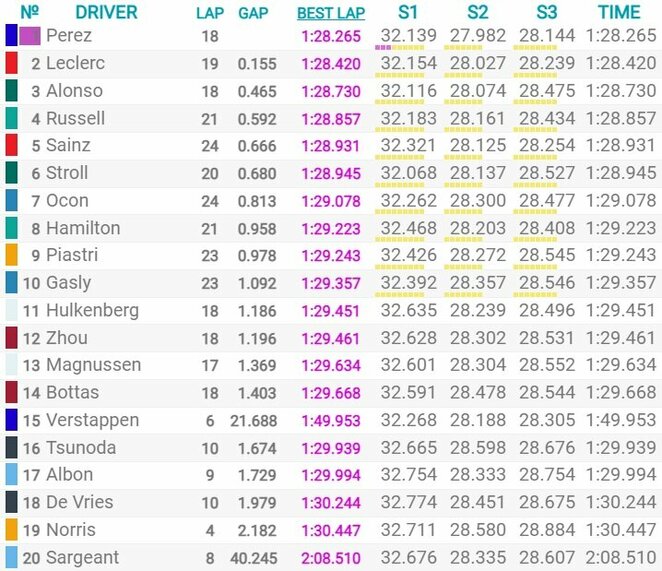Click Sargeant's gap value 40.245
Image resolution: width=662 pixels, height=571 pixels.
tap(258, 557)
